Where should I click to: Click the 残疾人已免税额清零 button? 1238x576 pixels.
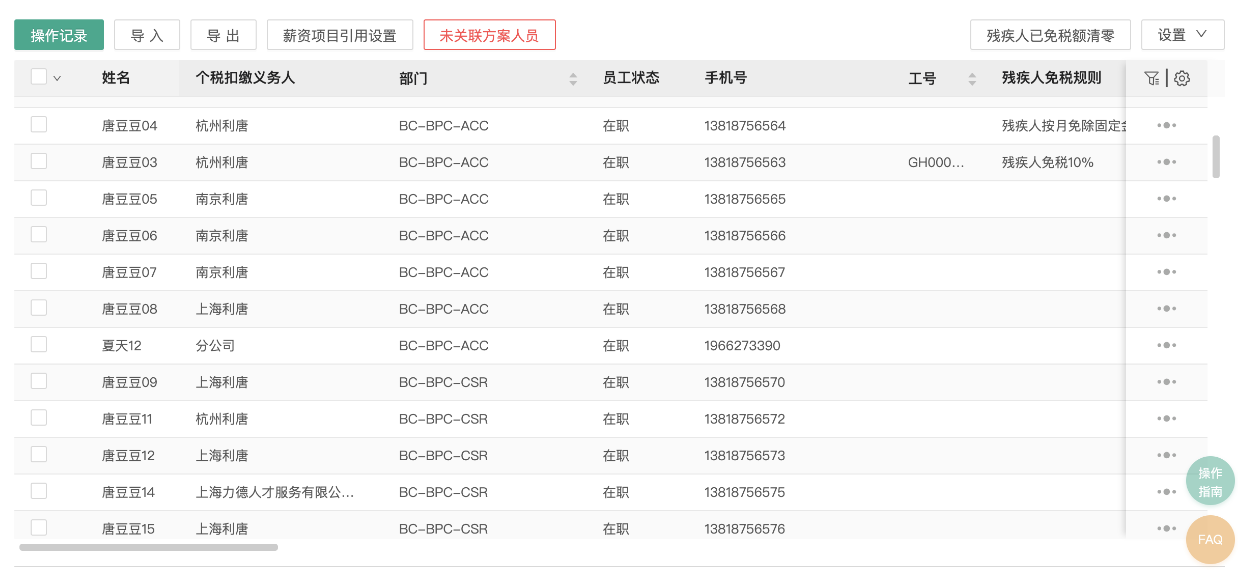1050,34
